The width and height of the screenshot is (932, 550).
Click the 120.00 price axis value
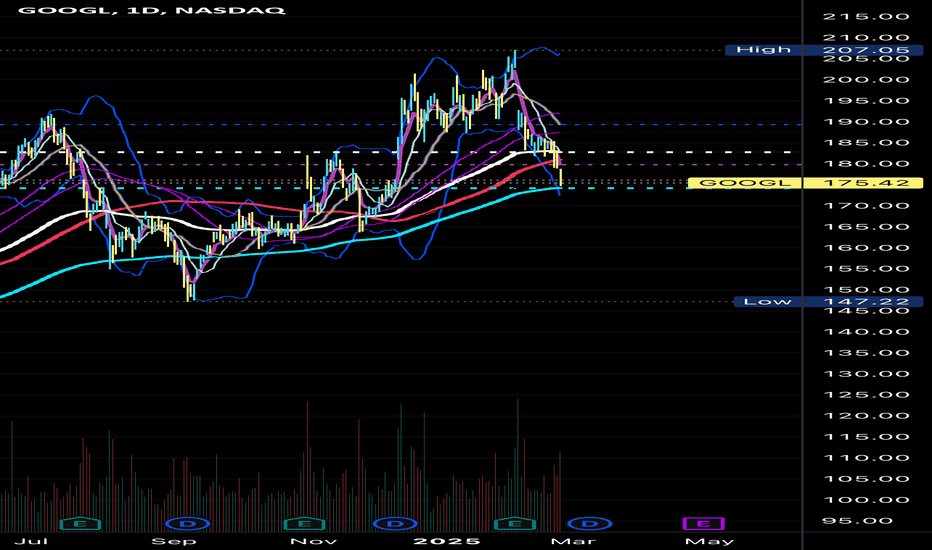tap(866, 416)
